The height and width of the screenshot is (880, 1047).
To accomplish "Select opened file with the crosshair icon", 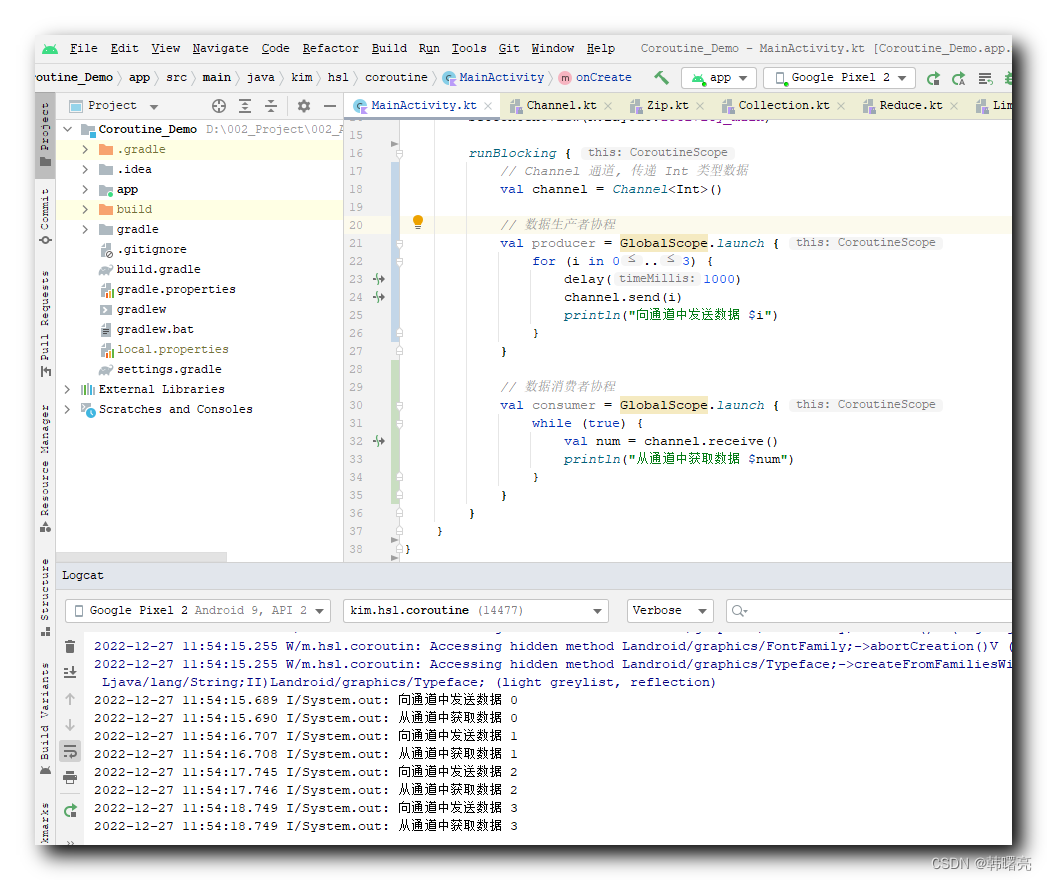I will tap(218, 105).
